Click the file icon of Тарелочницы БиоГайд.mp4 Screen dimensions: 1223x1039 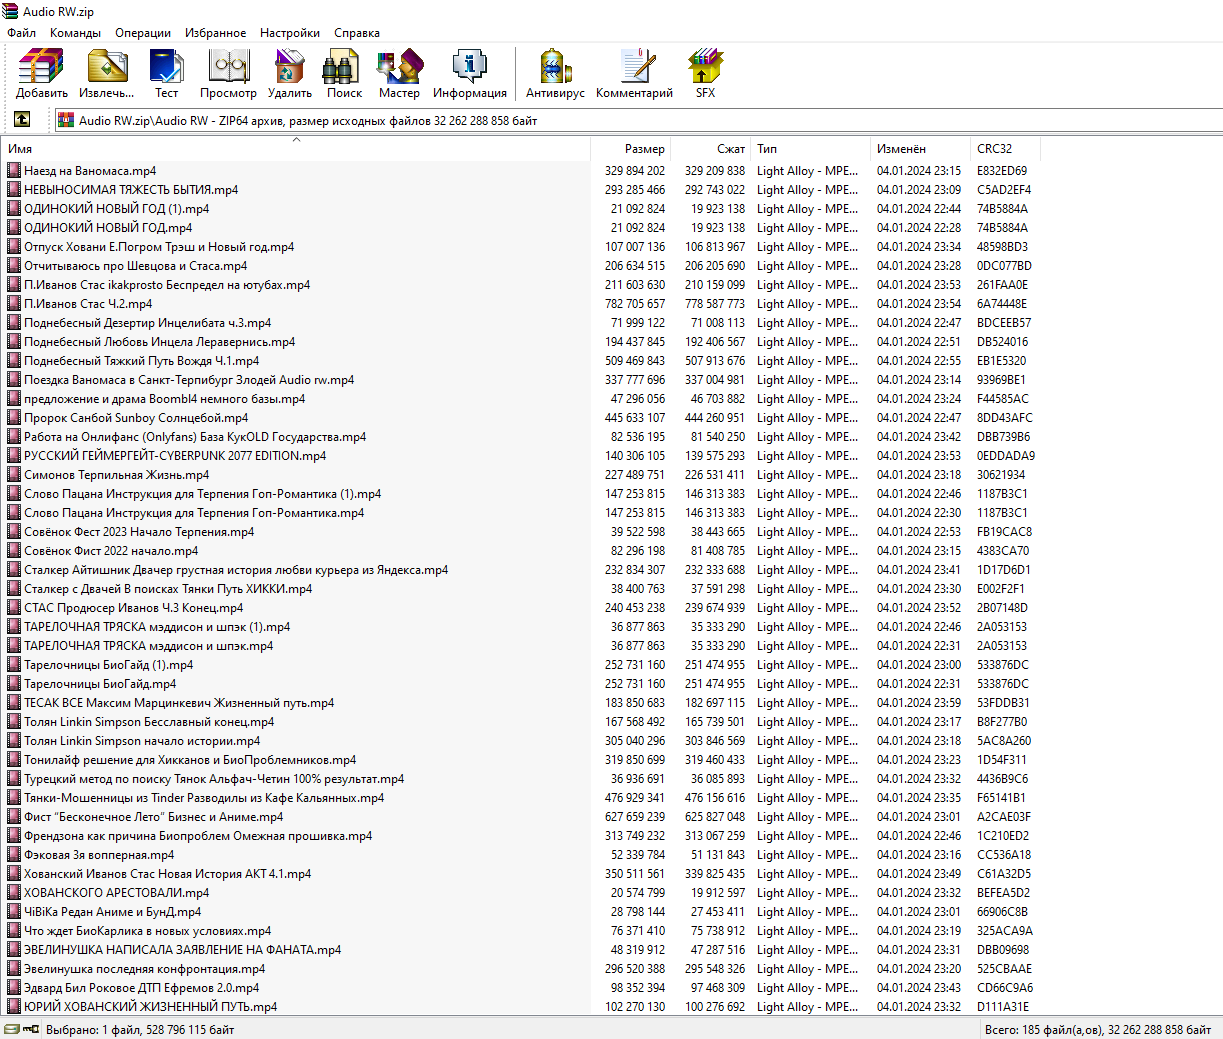click(x=14, y=683)
